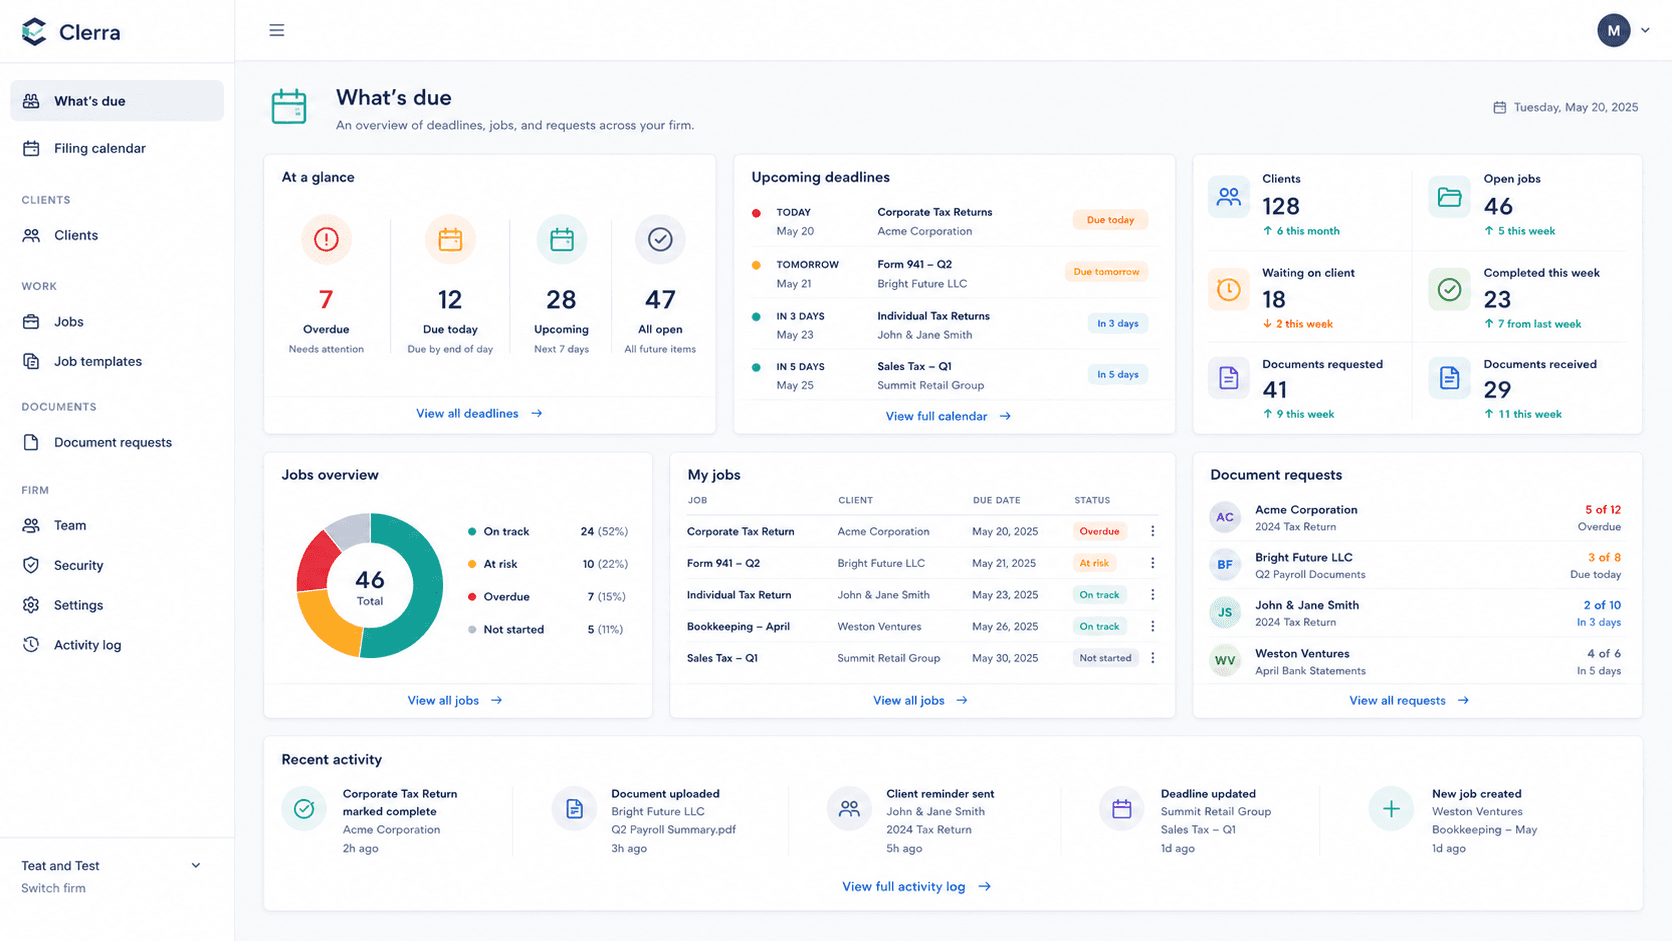Click the JS avatar for John & Jane Smith
Viewport: 1672px width, 941px height.
click(x=1225, y=613)
